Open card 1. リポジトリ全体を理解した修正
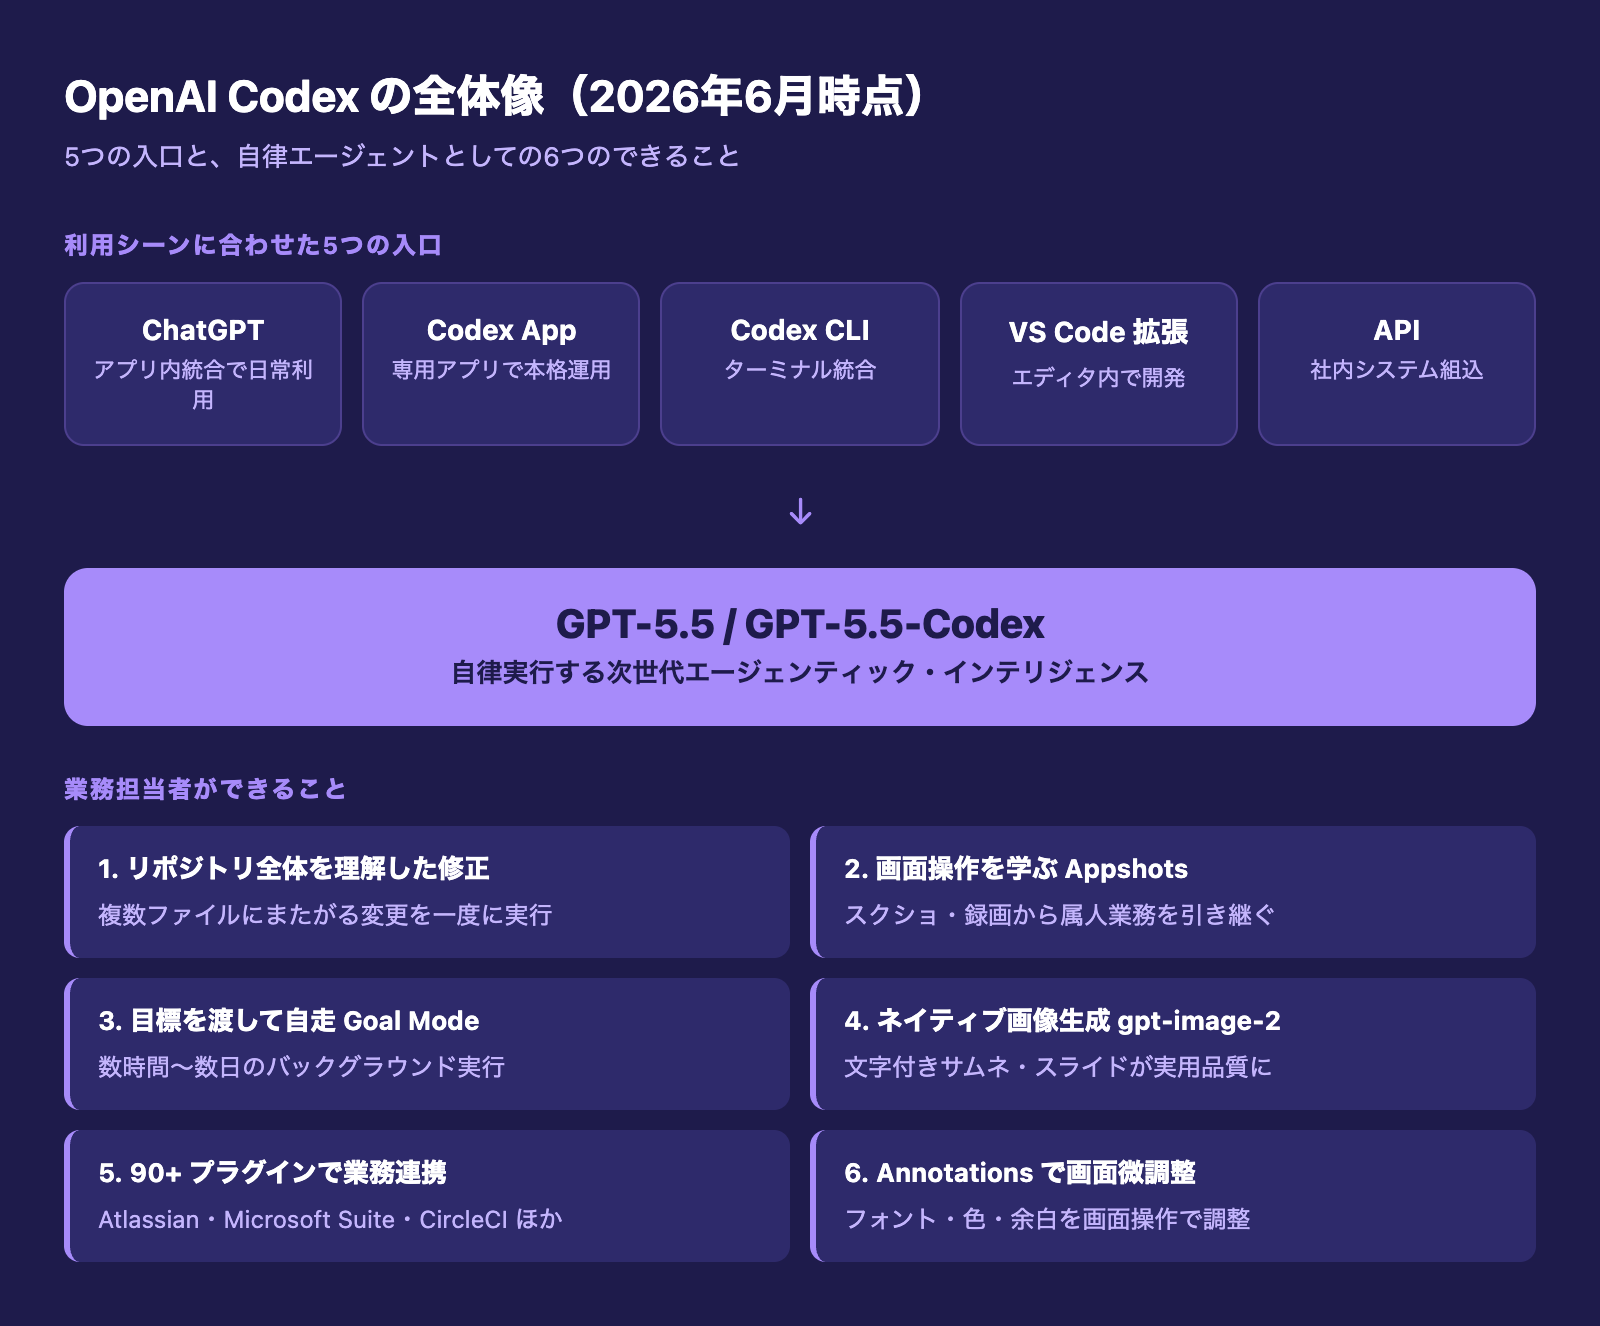The width and height of the screenshot is (1600, 1326). (427, 892)
